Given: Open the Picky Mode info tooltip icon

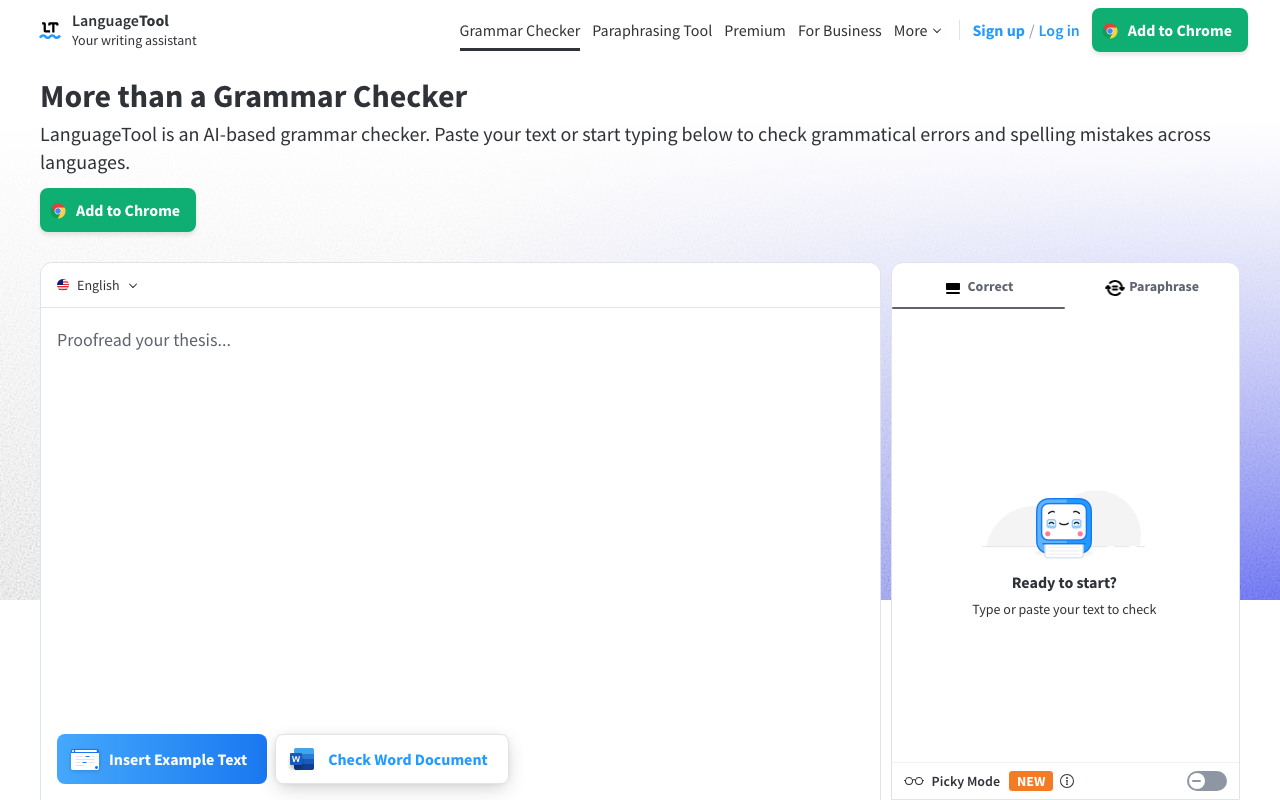Looking at the screenshot, I should 1066,781.
